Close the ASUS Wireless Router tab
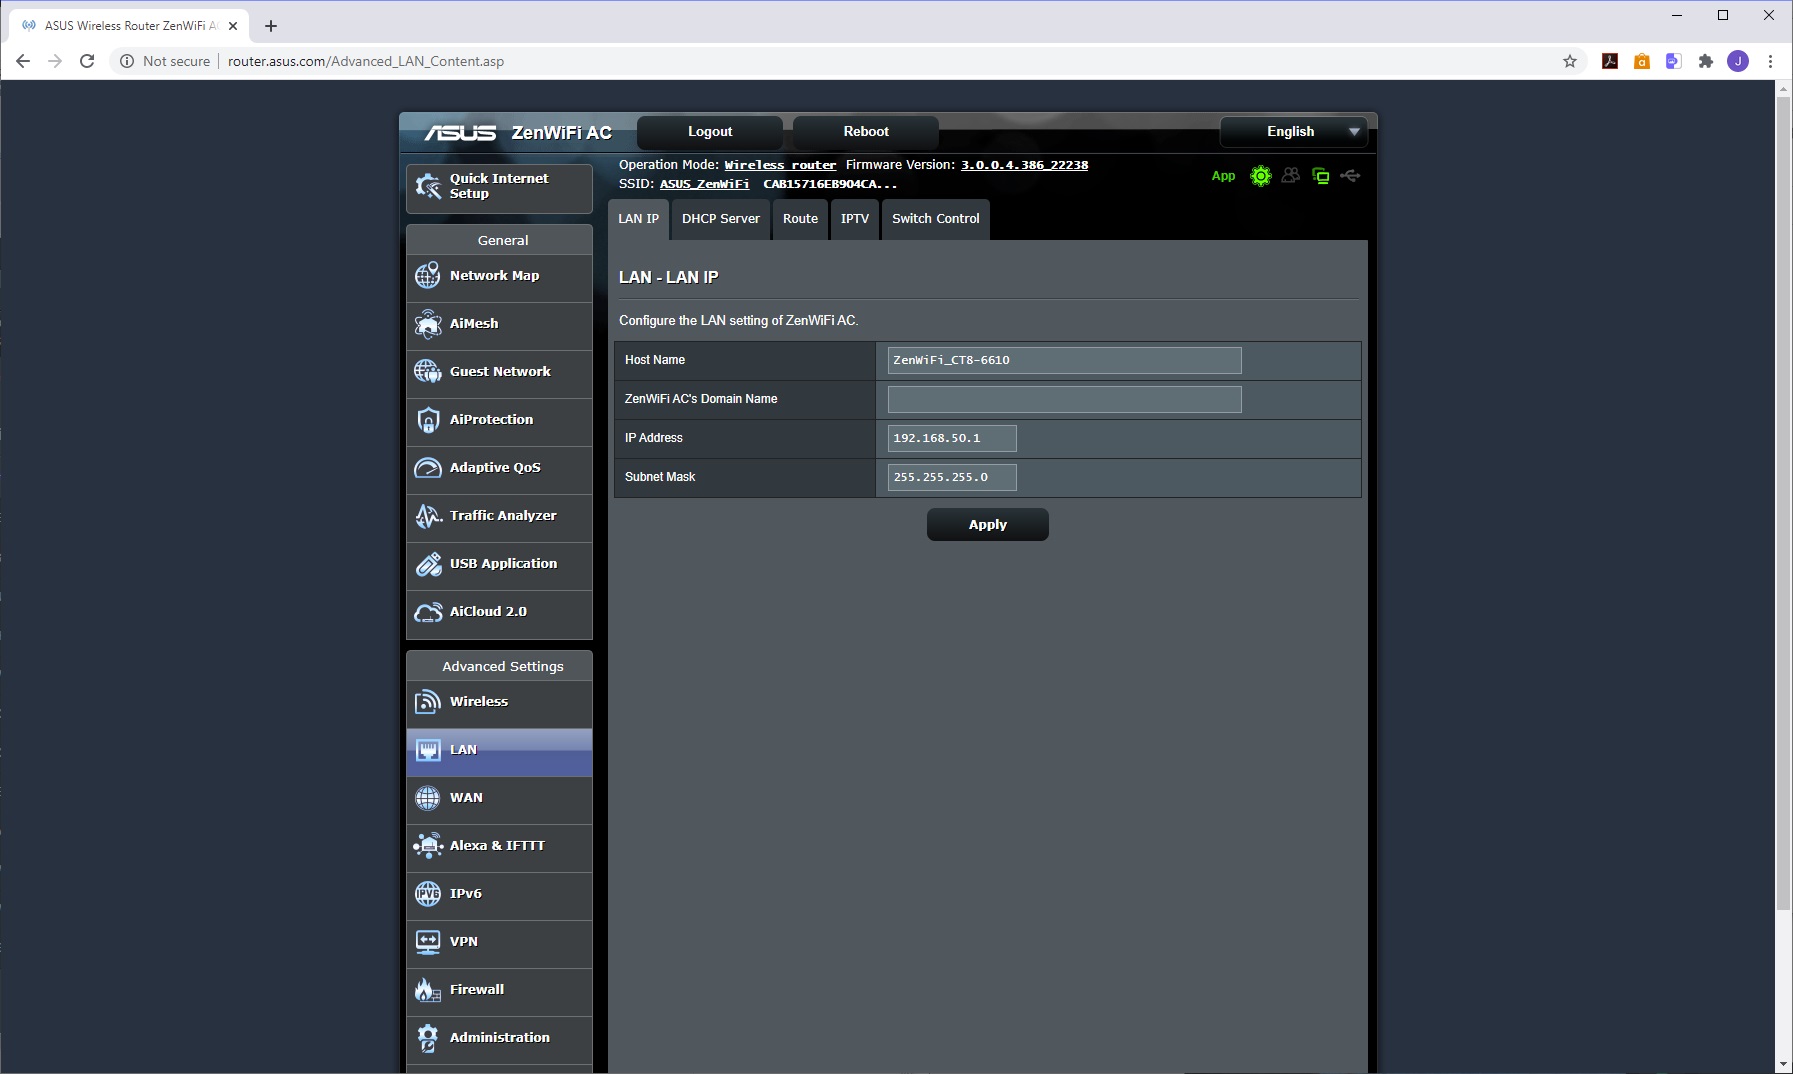This screenshot has height=1074, width=1793. click(x=233, y=26)
